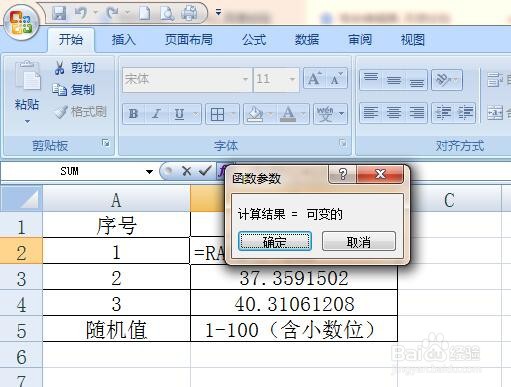Click wrap text icon
This screenshot has height=387, width=511.
pyautogui.click(x=495, y=80)
